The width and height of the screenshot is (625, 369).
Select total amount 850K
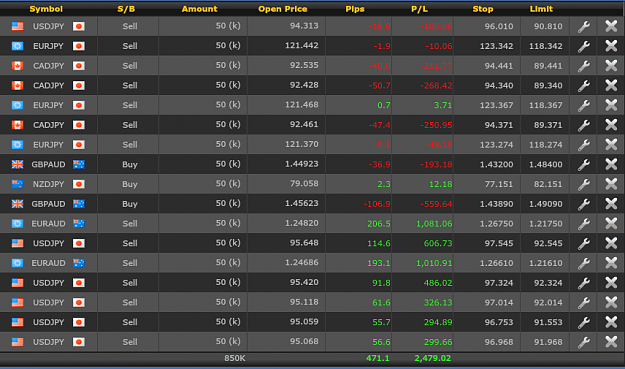click(235, 358)
